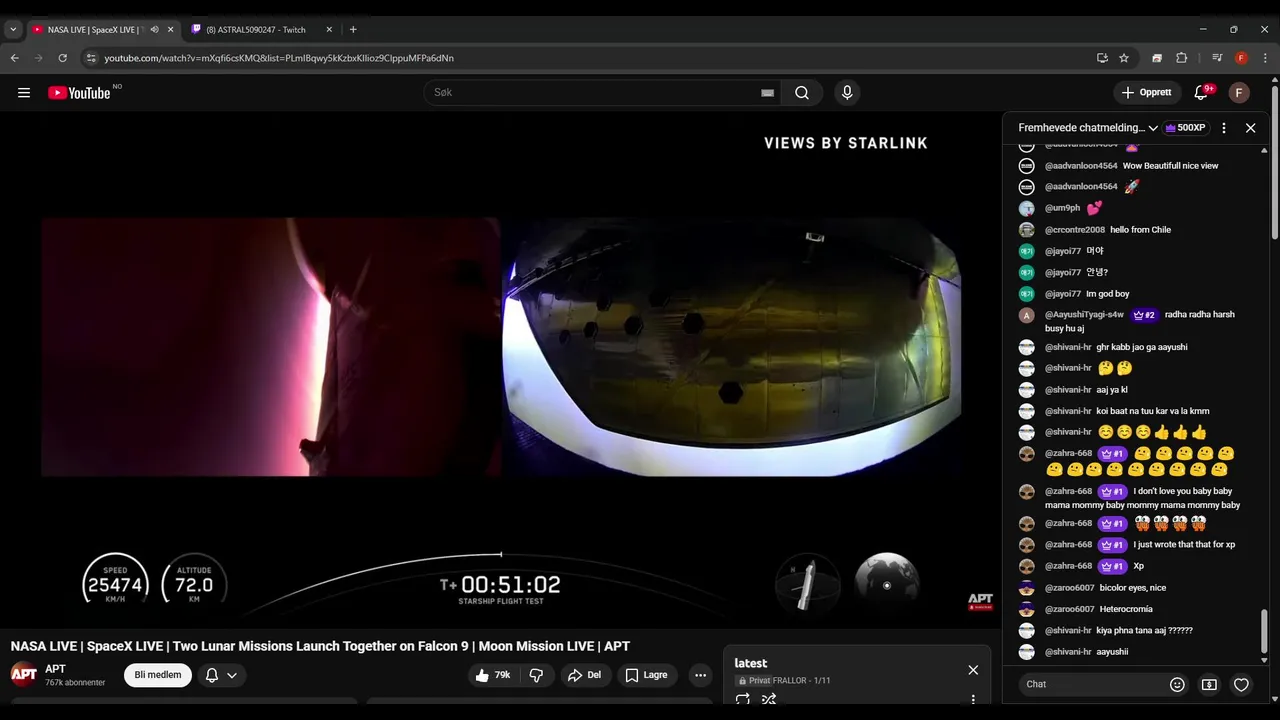Click the @um9ph chat avatar
Image resolution: width=1280 pixels, height=720 pixels.
[x=1026, y=208]
